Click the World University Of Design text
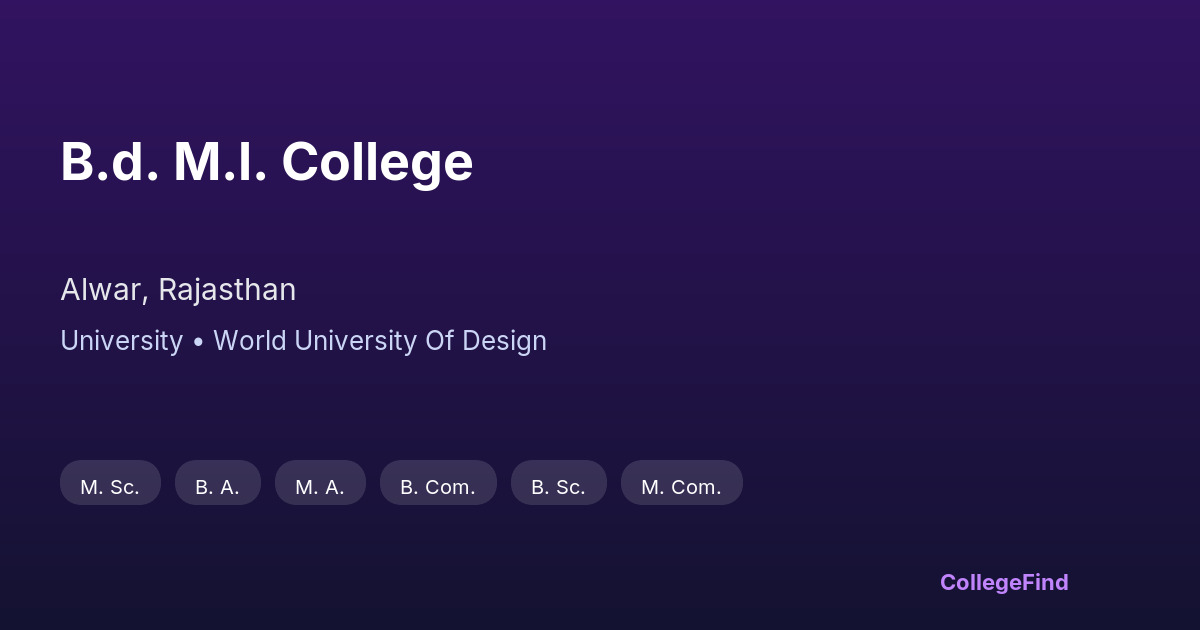Viewport: 1200px width, 630px height. 380,341
